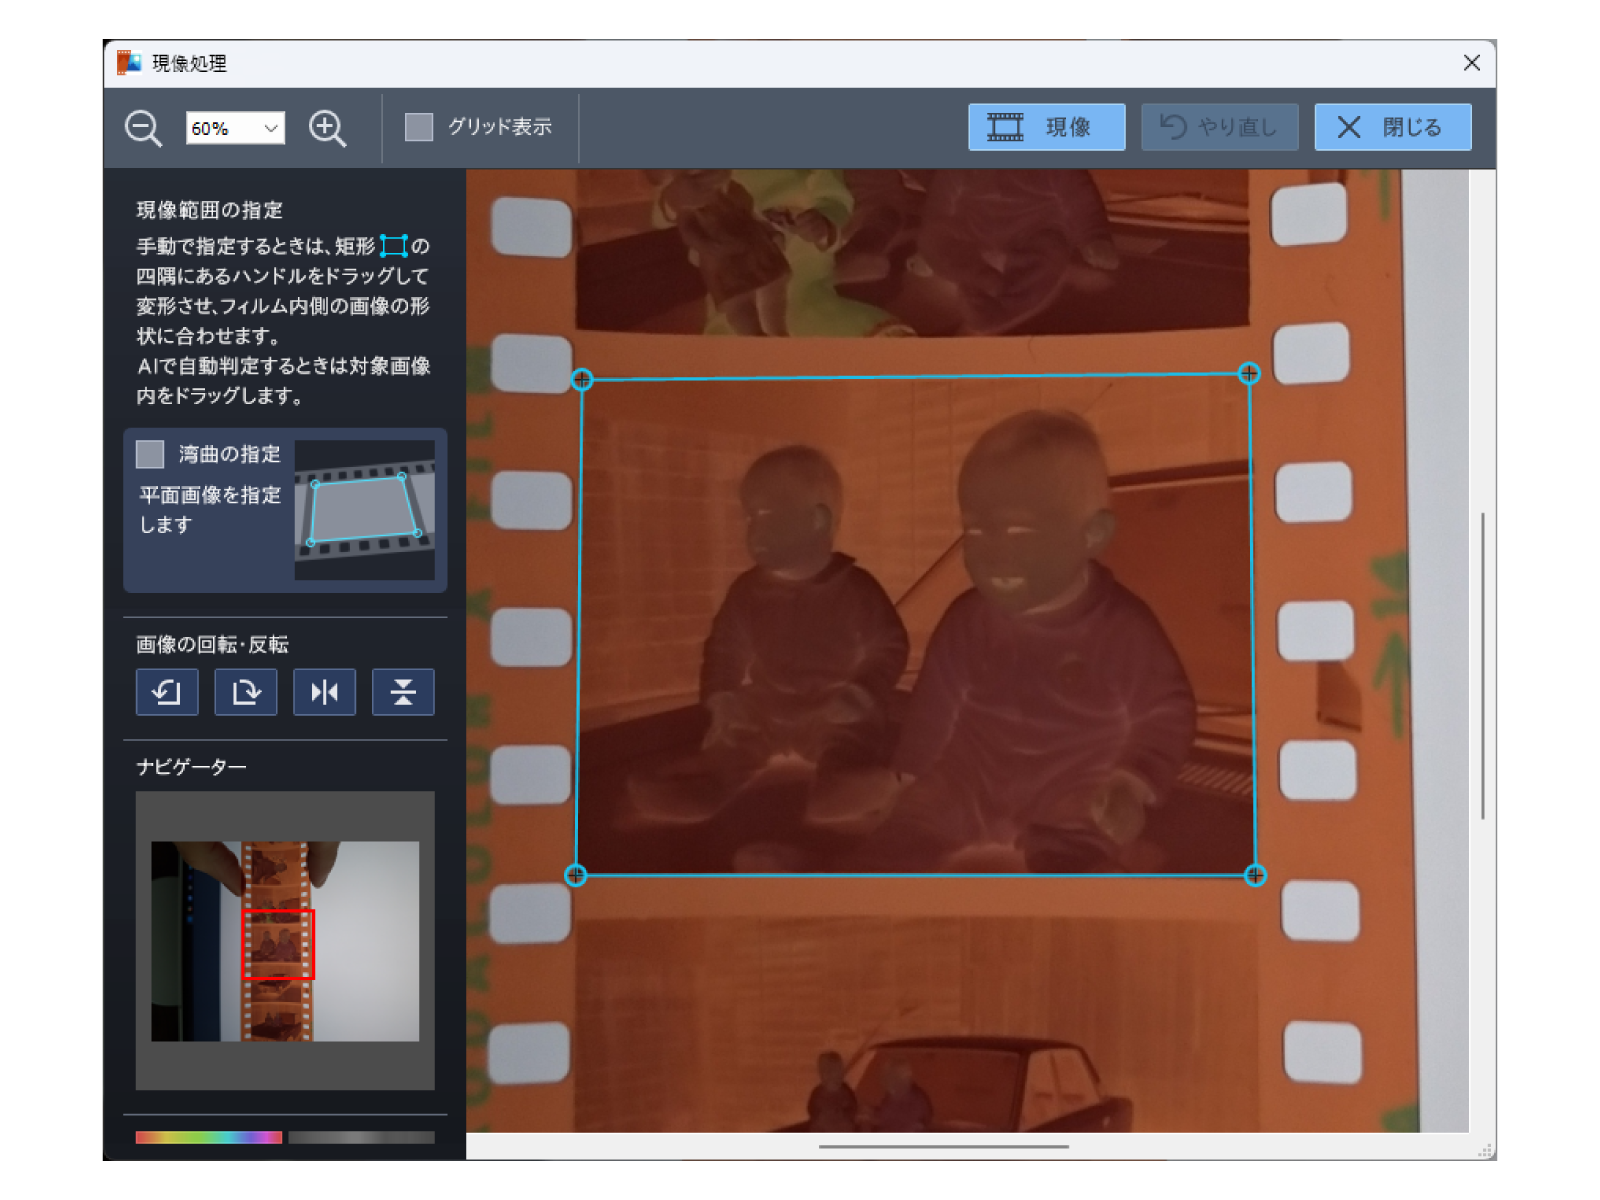Click the gray gradient bar at the bottom

pyautogui.click(x=361, y=1137)
